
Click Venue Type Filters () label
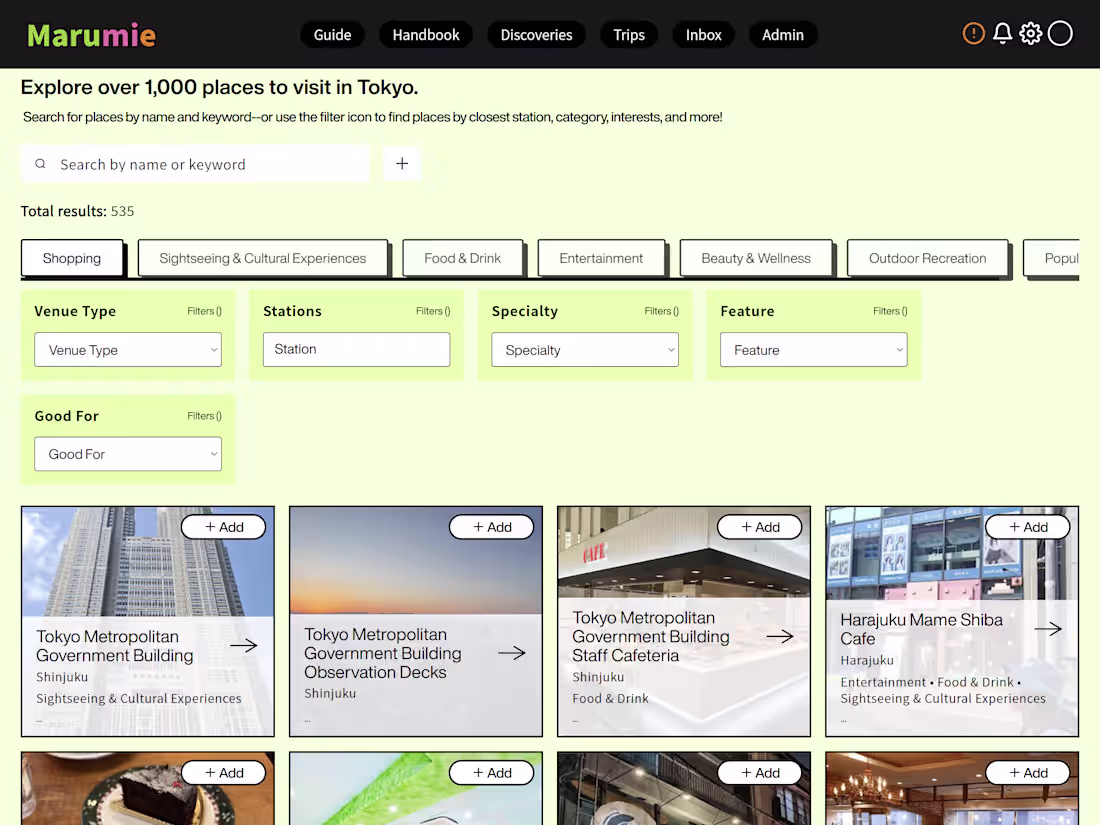pos(204,311)
